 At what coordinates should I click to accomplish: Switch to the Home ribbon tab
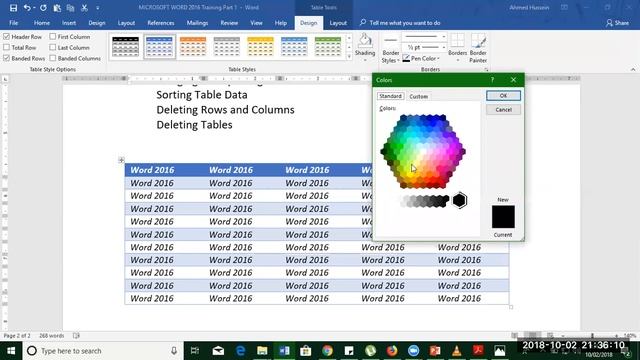click(x=42, y=23)
